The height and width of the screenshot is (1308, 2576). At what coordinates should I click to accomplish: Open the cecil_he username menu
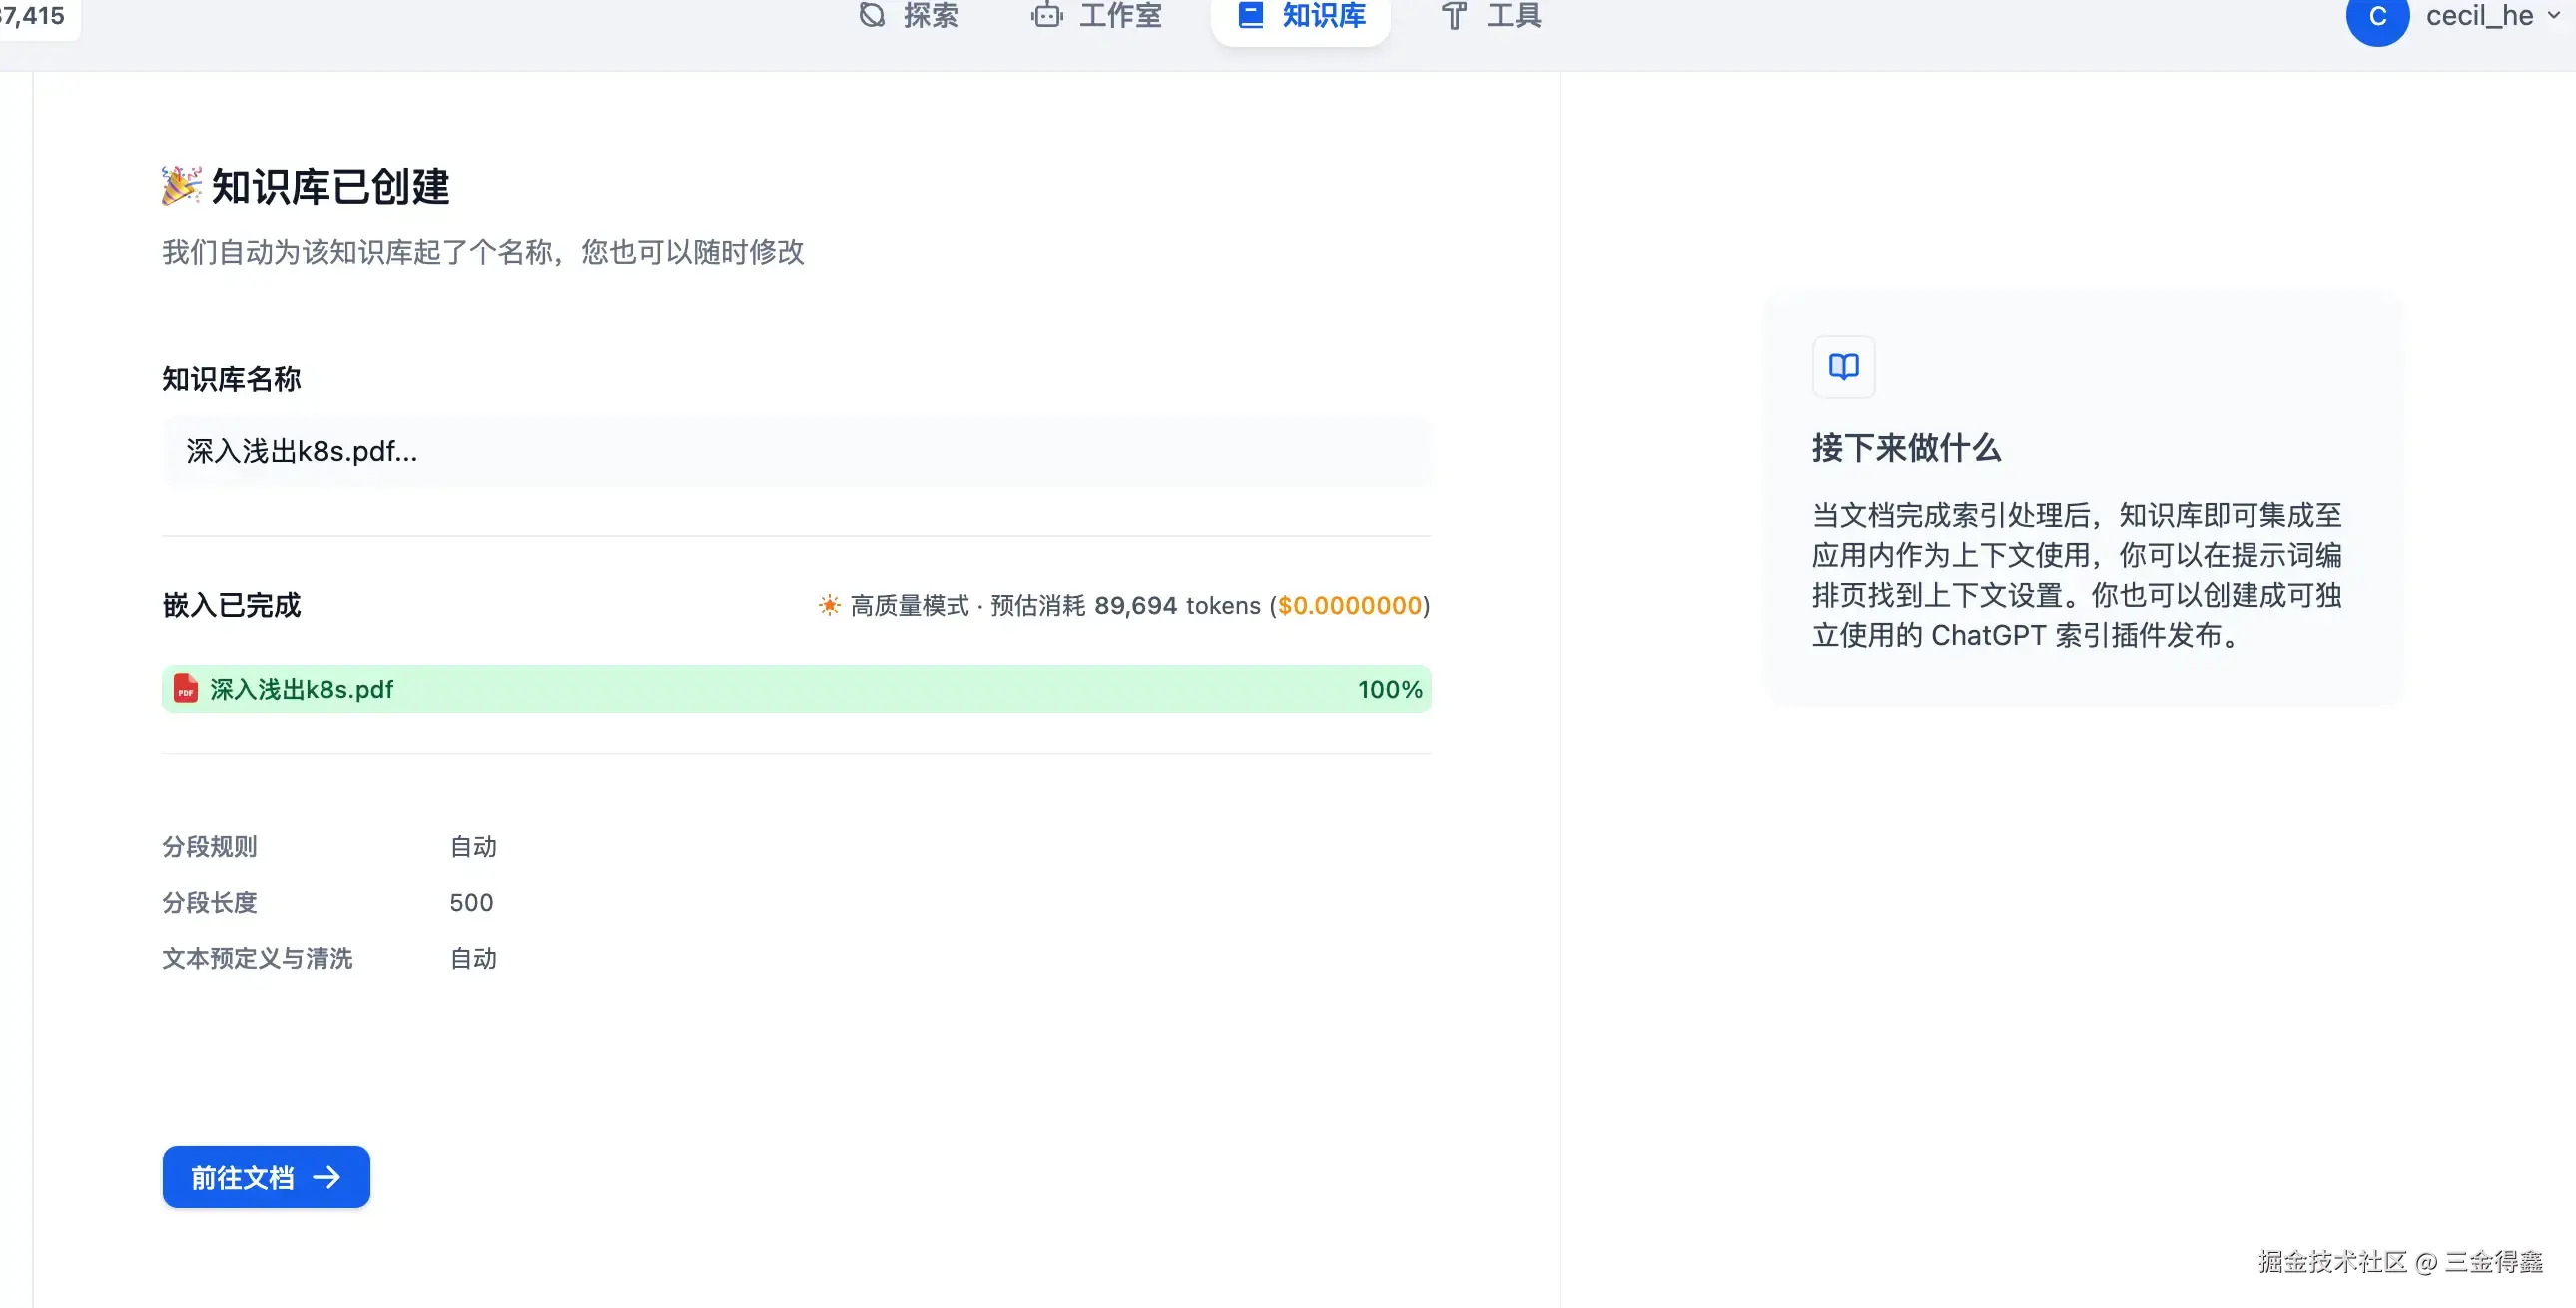click(x=2479, y=16)
